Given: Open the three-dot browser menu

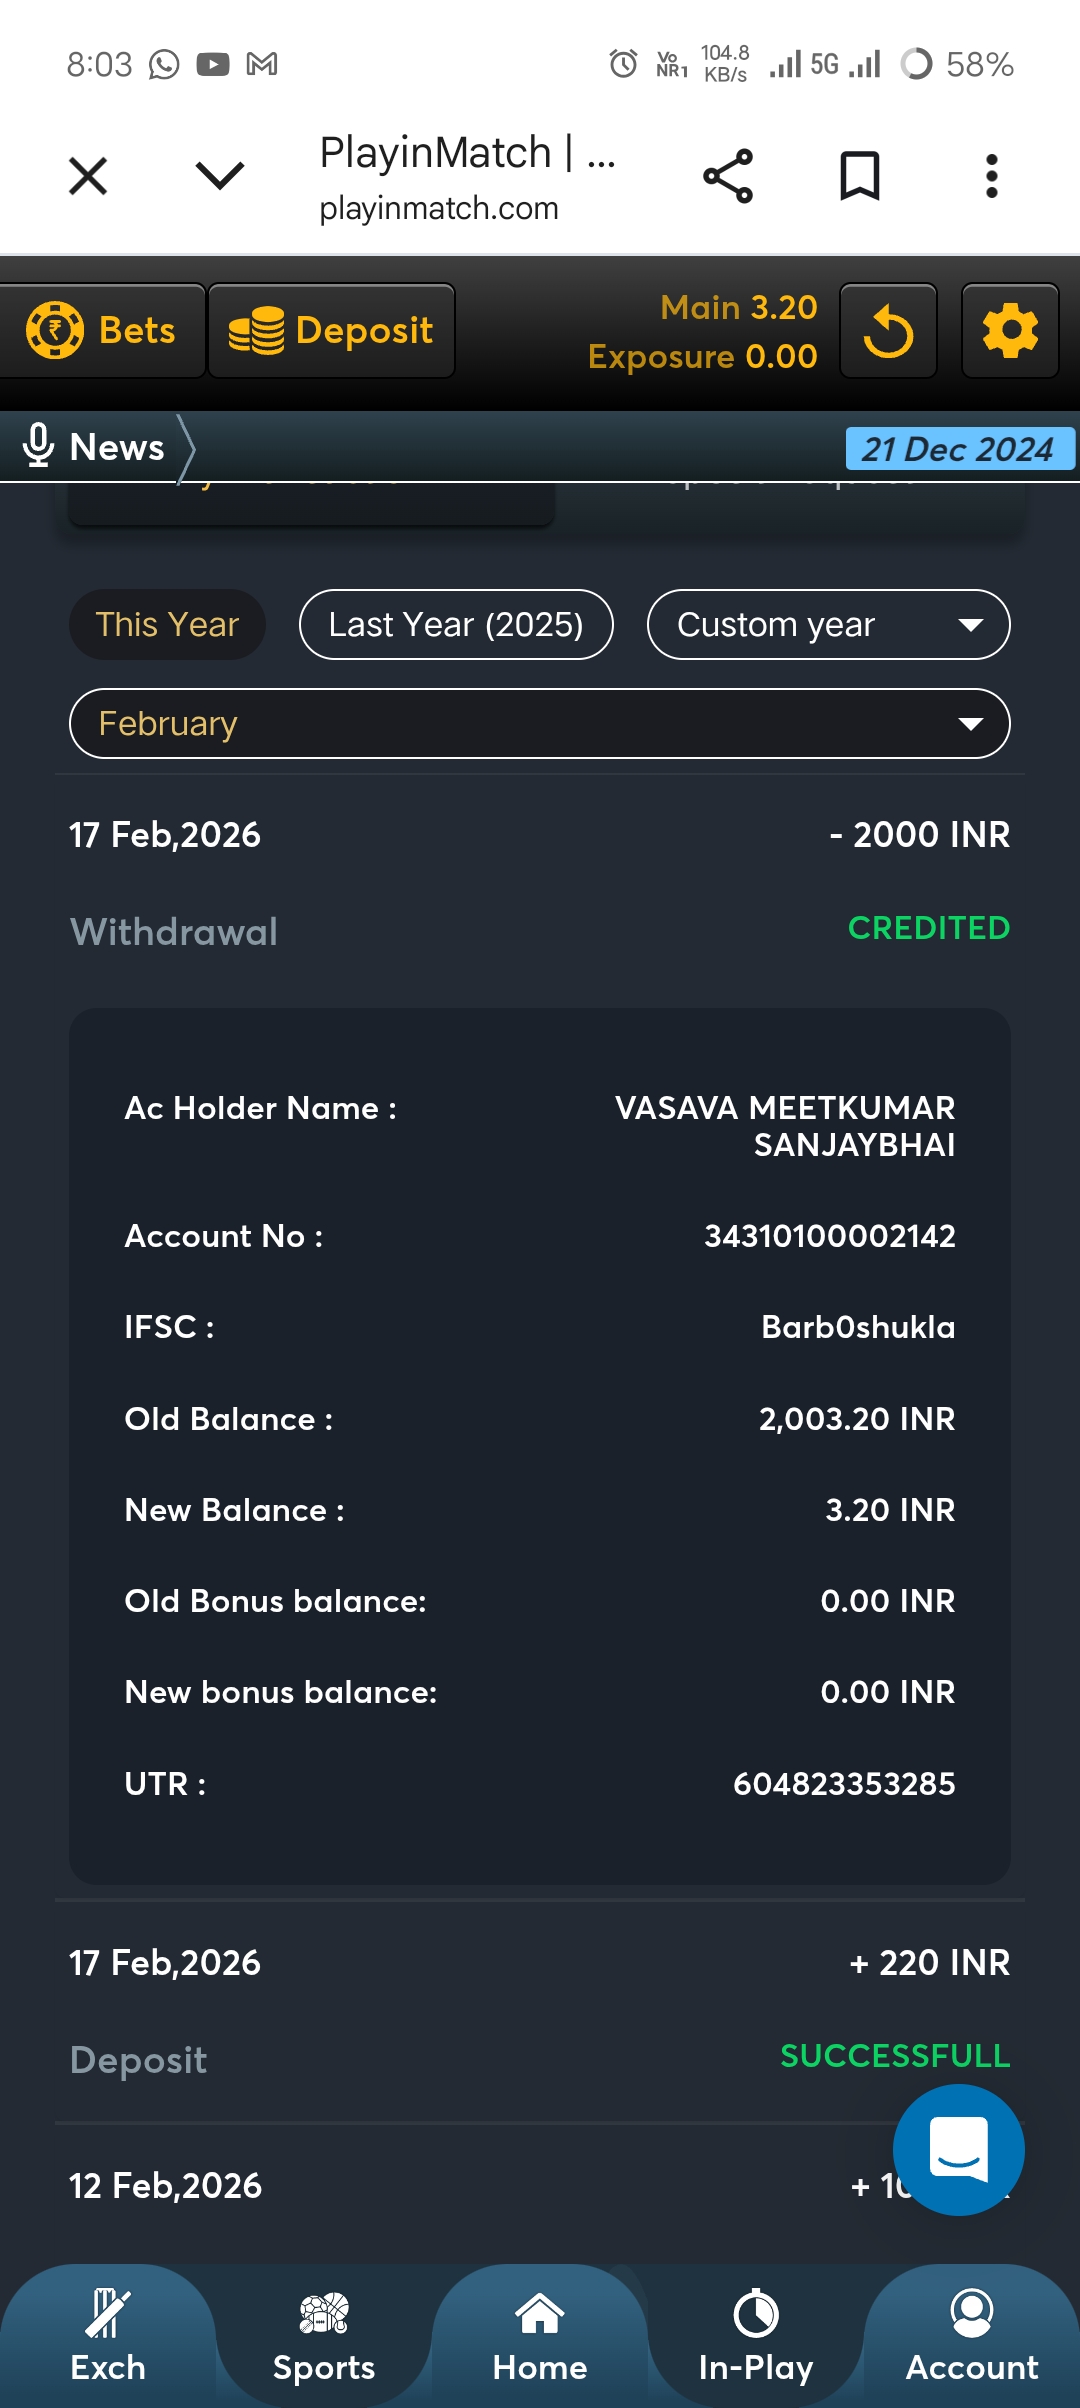Looking at the screenshot, I should (x=991, y=177).
